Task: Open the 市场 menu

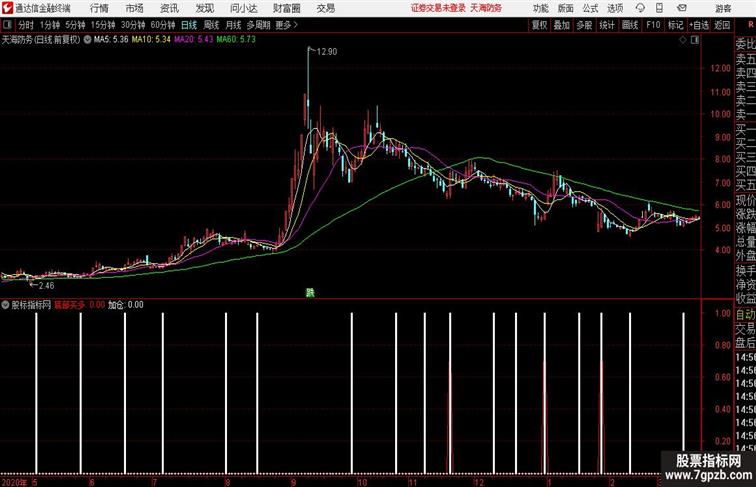Action: click(135, 8)
